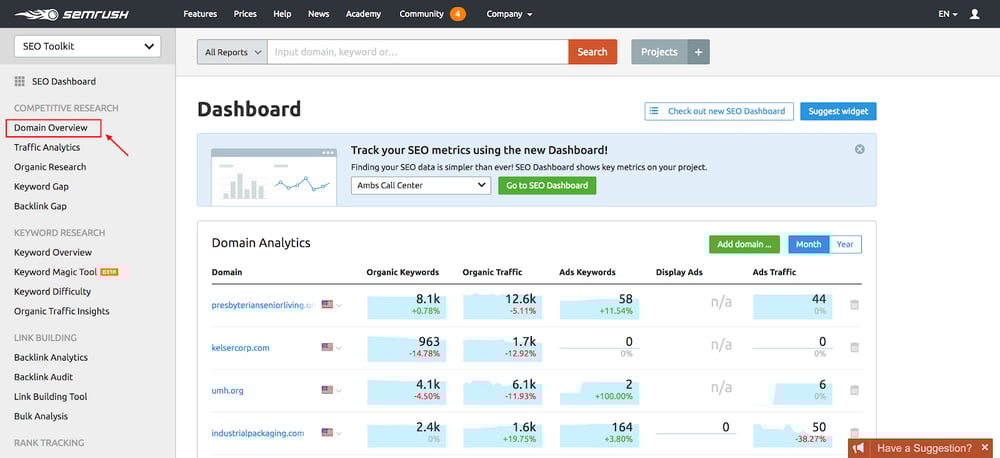Click the plus icon next to Projects
The width and height of the screenshot is (1000, 458).
698,52
